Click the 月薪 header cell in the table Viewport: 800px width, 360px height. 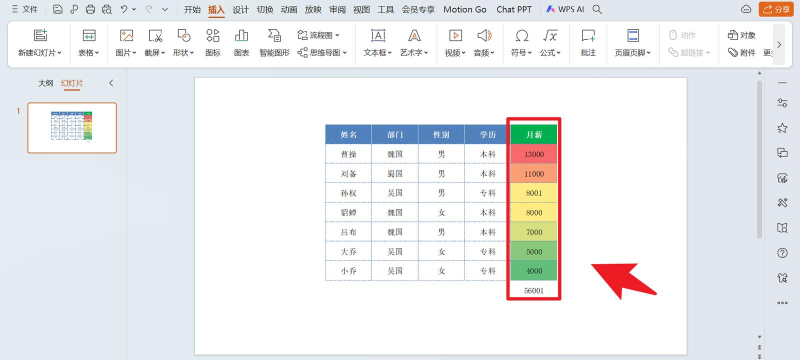tap(534, 135)
